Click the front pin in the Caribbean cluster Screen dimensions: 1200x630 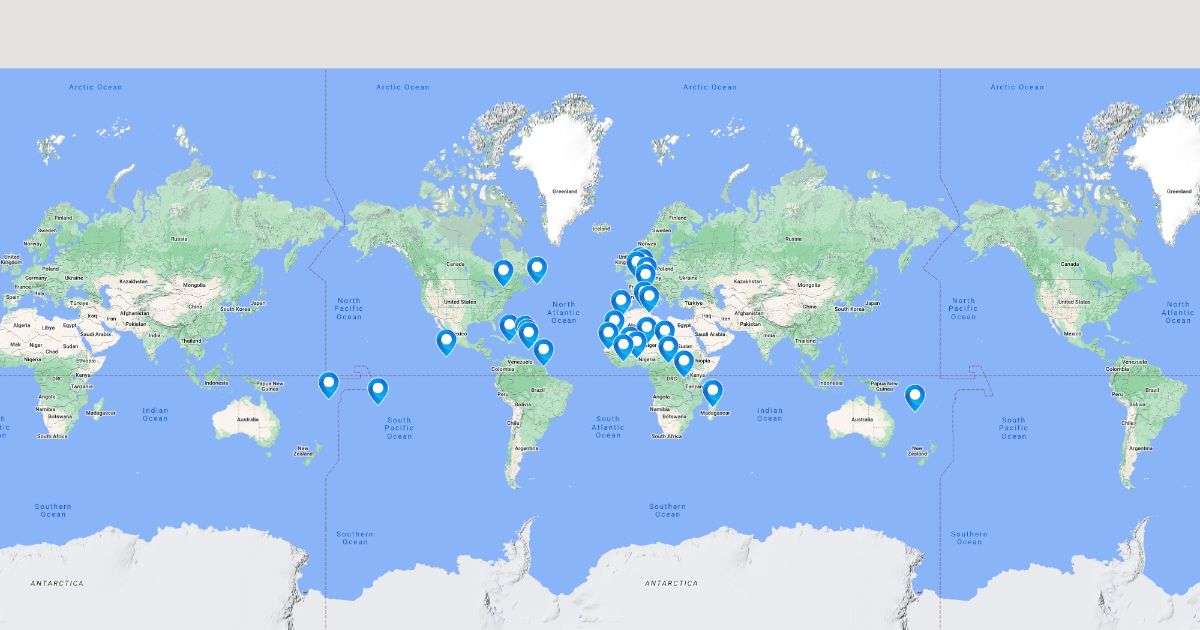pyautogui.click(x=529, y=335)
